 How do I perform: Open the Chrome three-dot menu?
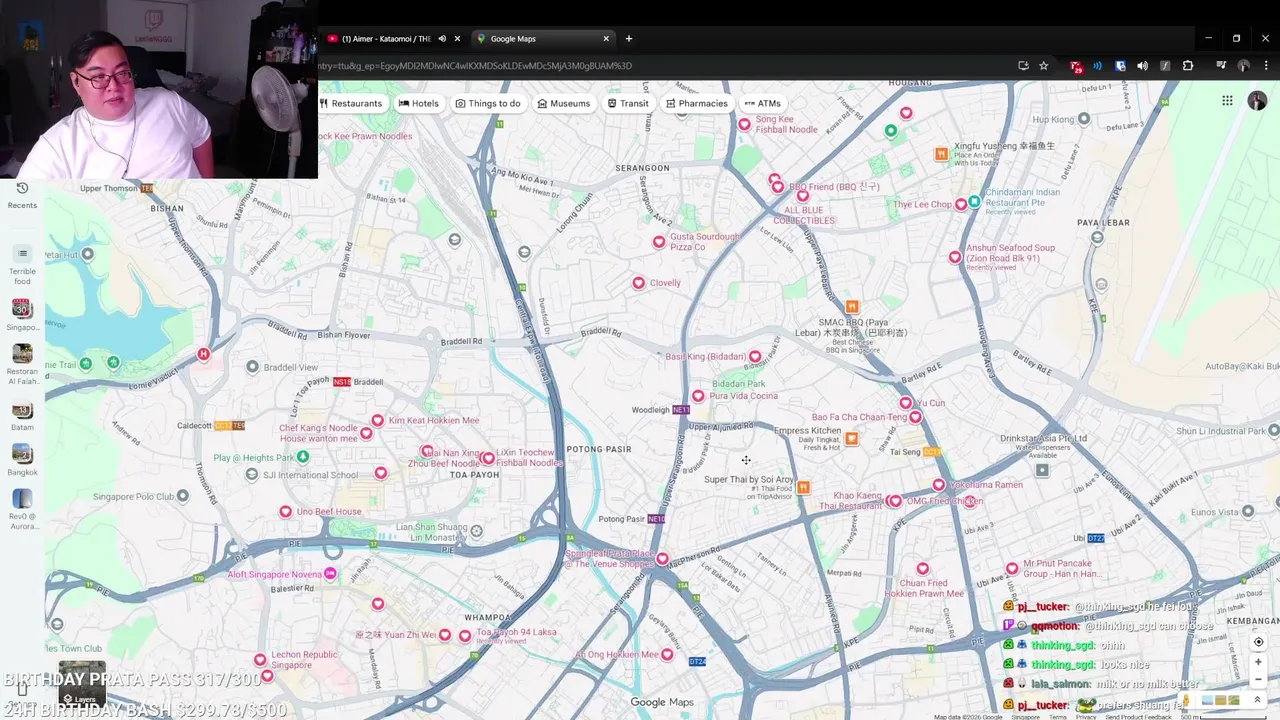click(1266, 66)
